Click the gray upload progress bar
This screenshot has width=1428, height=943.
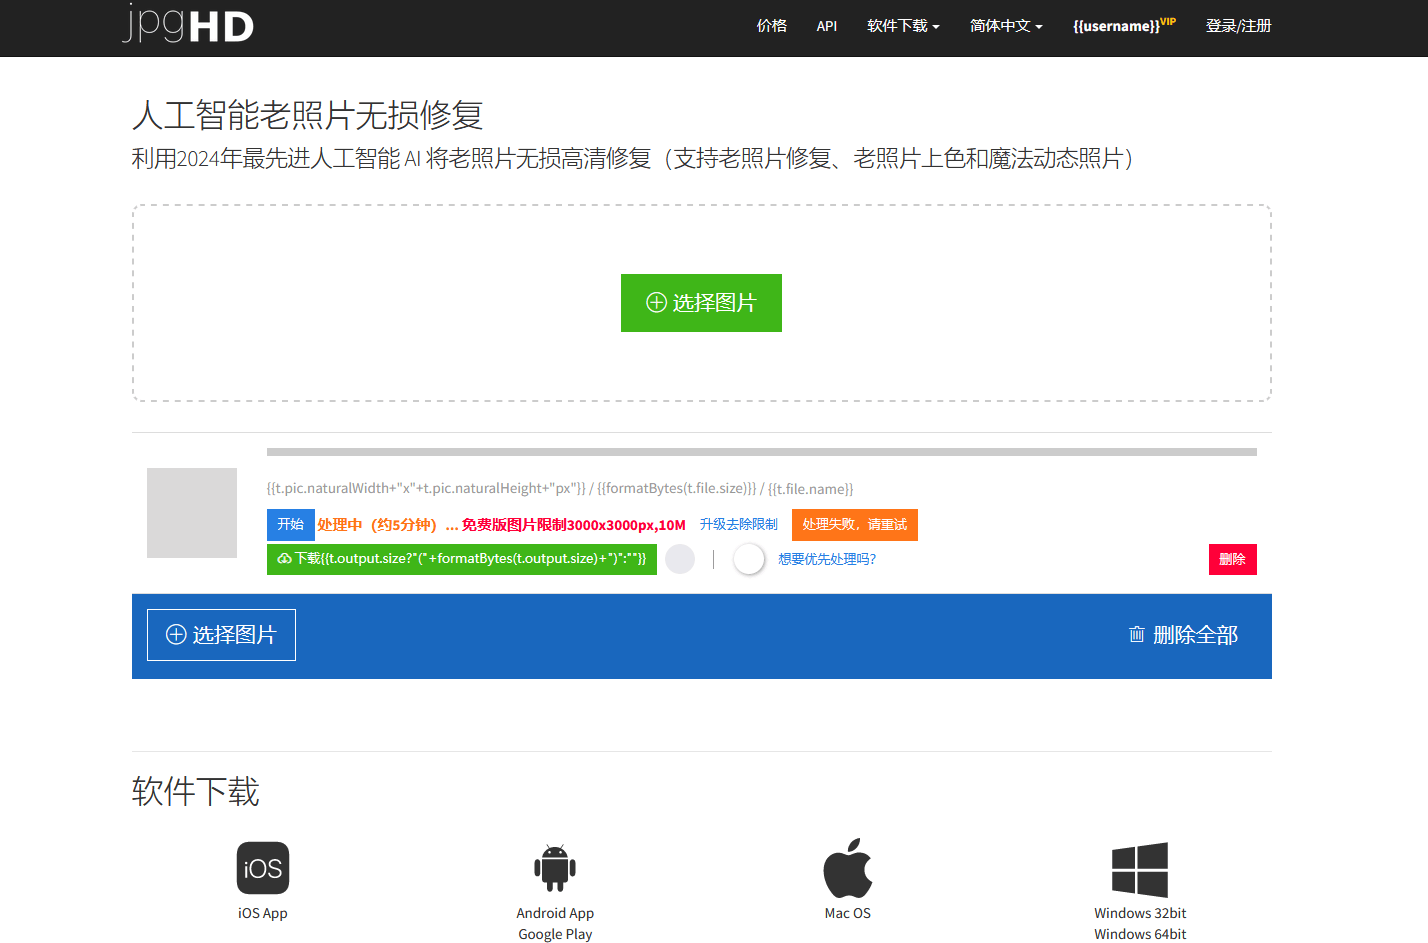pos(762,452)
